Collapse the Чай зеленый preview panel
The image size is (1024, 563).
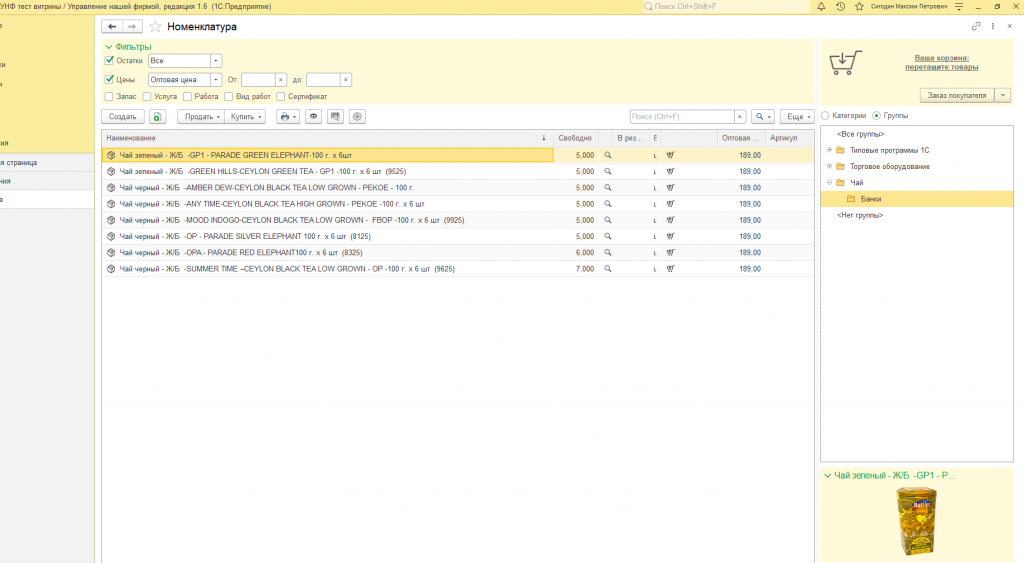(x=827, y=476)
